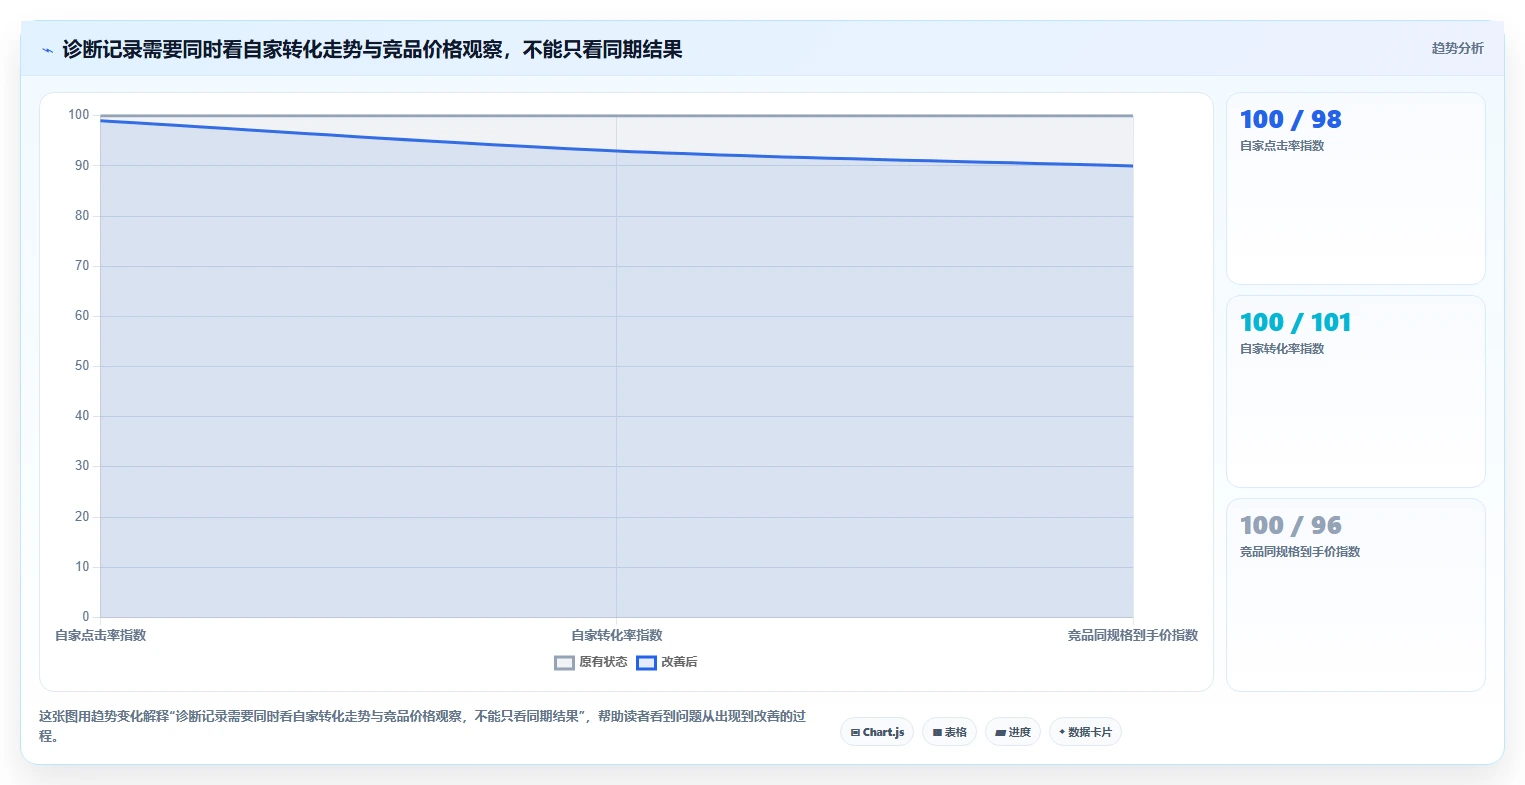Select the Chart.js tag chip

pos(877,732)
